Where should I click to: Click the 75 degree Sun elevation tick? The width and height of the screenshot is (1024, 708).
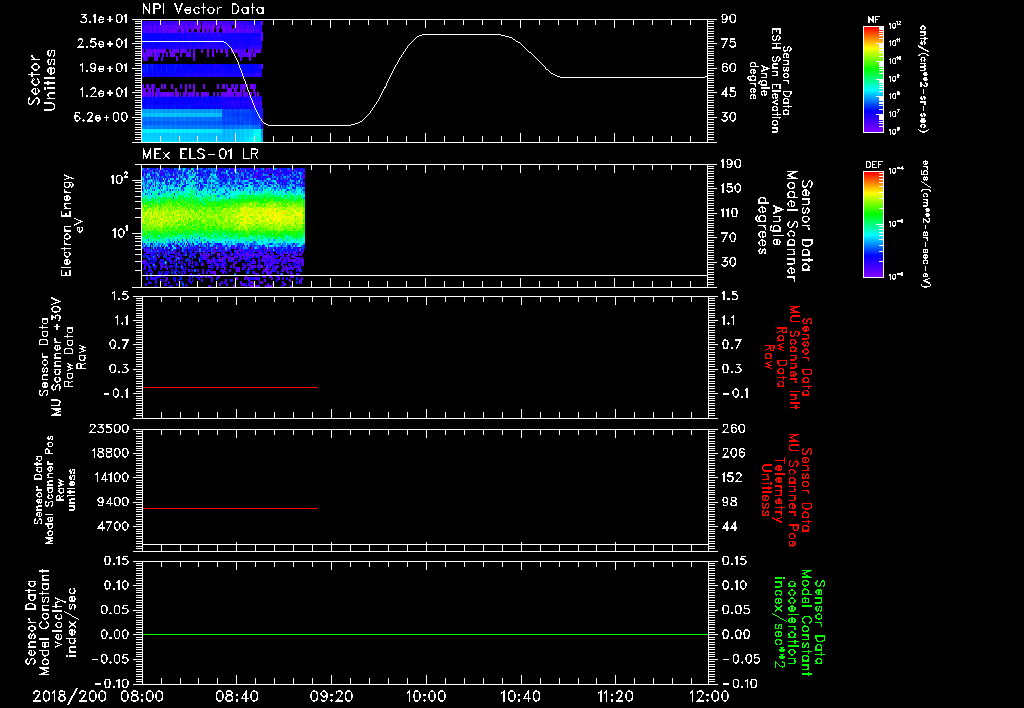tap(729, 43)
